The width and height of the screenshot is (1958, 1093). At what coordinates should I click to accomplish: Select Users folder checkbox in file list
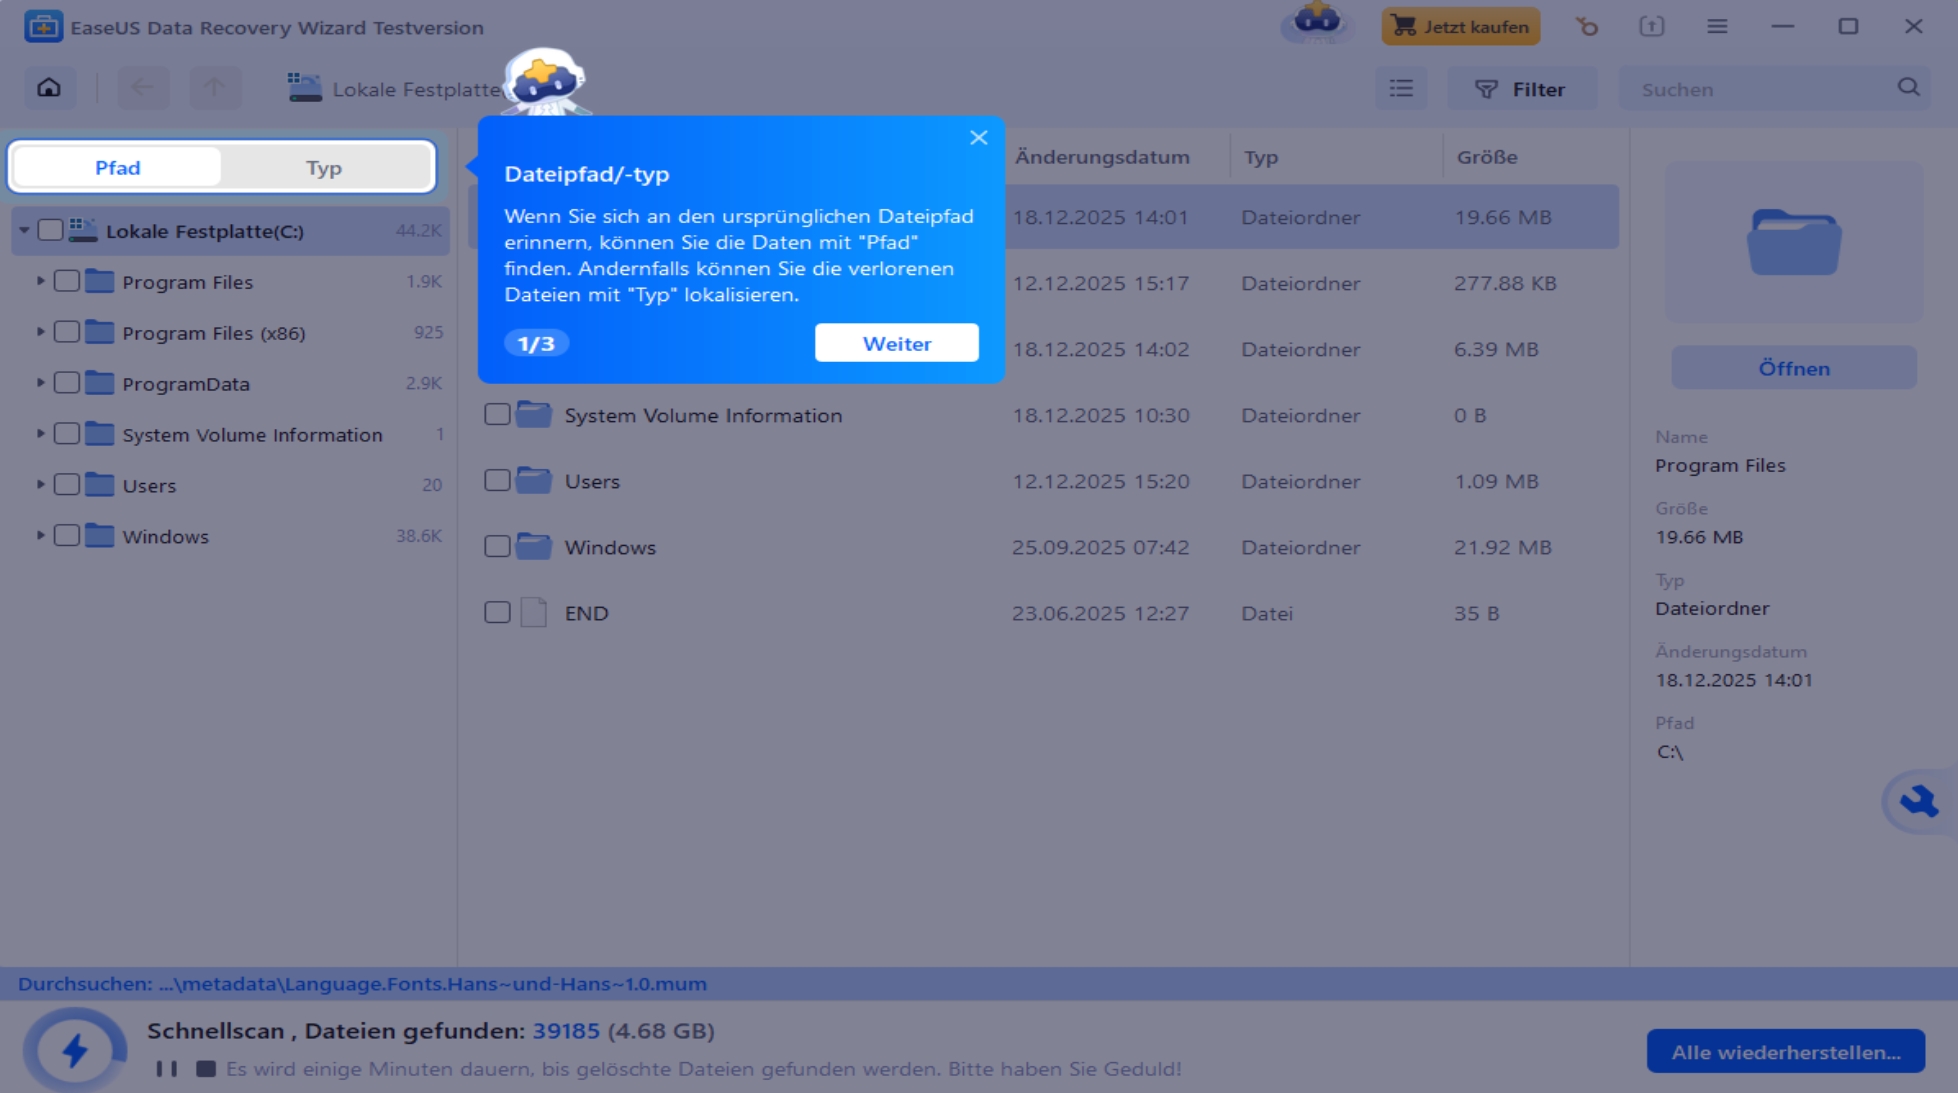coord(497,480)
